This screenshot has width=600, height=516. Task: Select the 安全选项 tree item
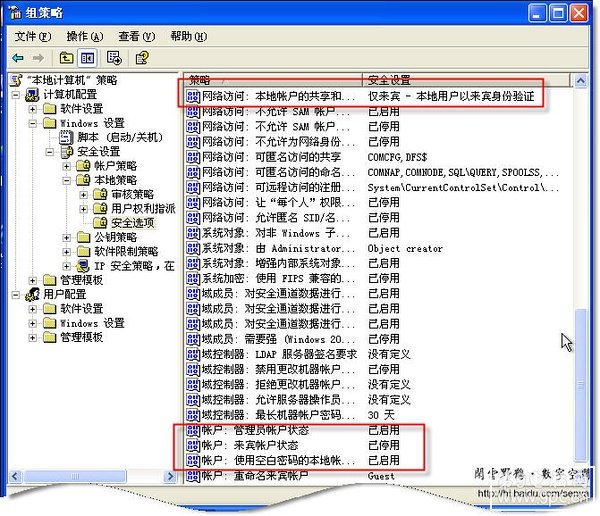132,223
